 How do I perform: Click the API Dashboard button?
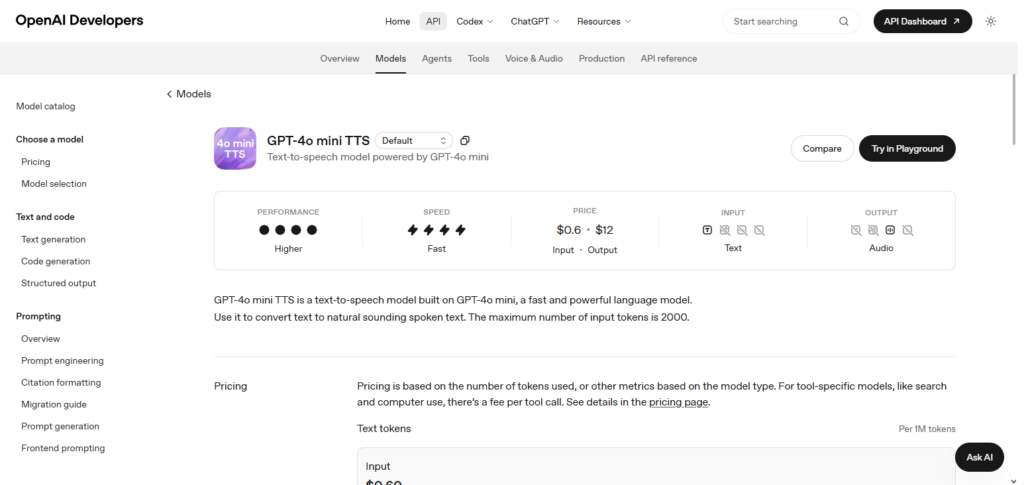tap(922, 22)
